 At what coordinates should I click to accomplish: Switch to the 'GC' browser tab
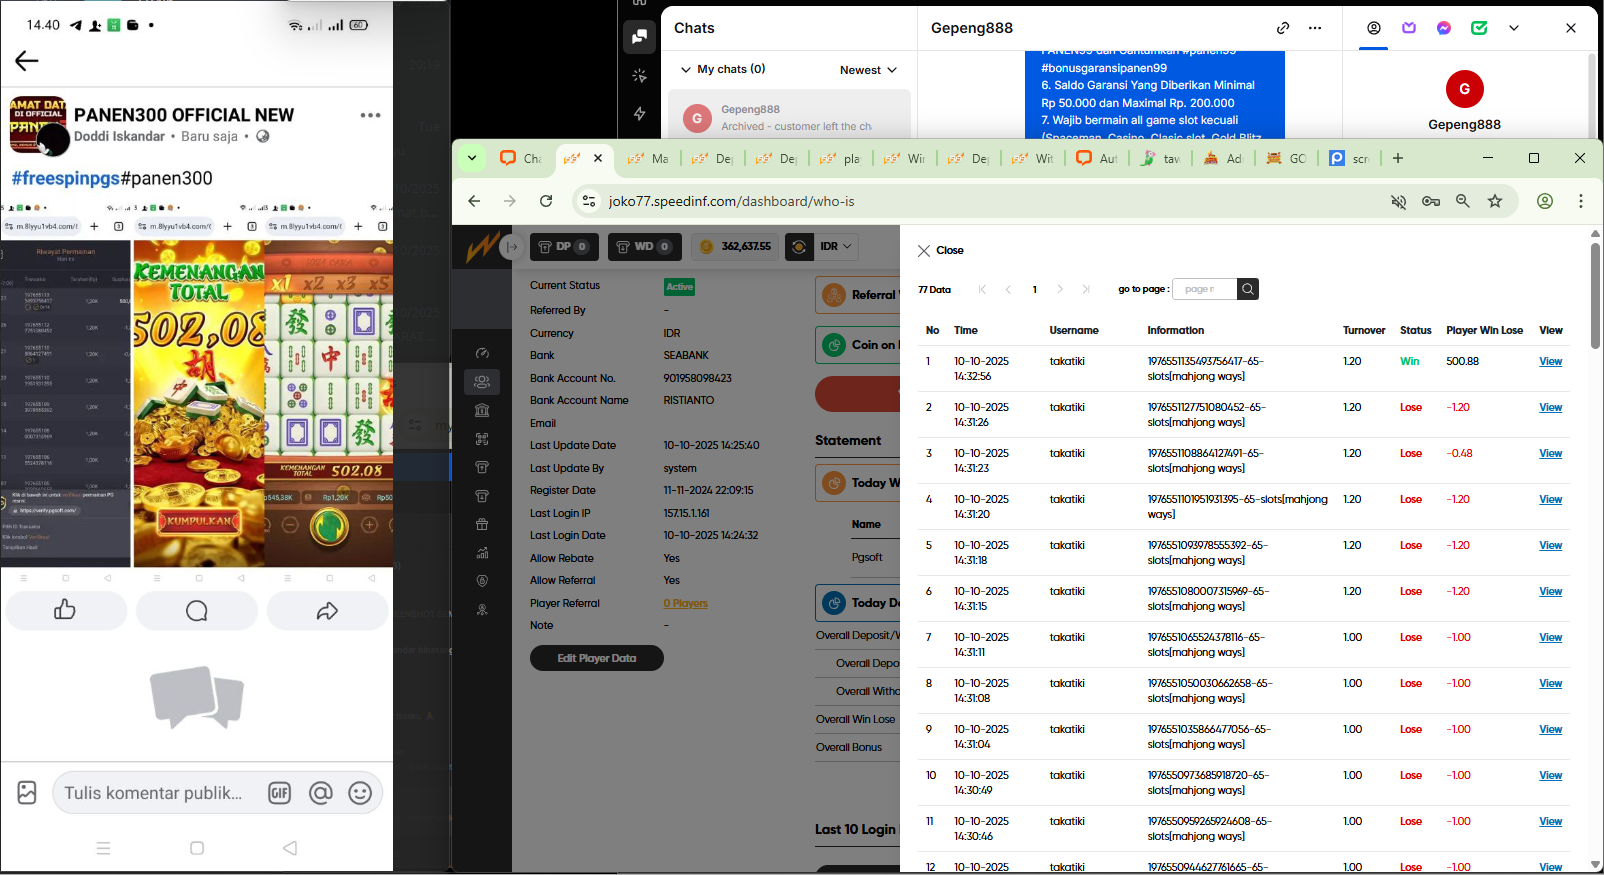click(x=1286, y=158)
